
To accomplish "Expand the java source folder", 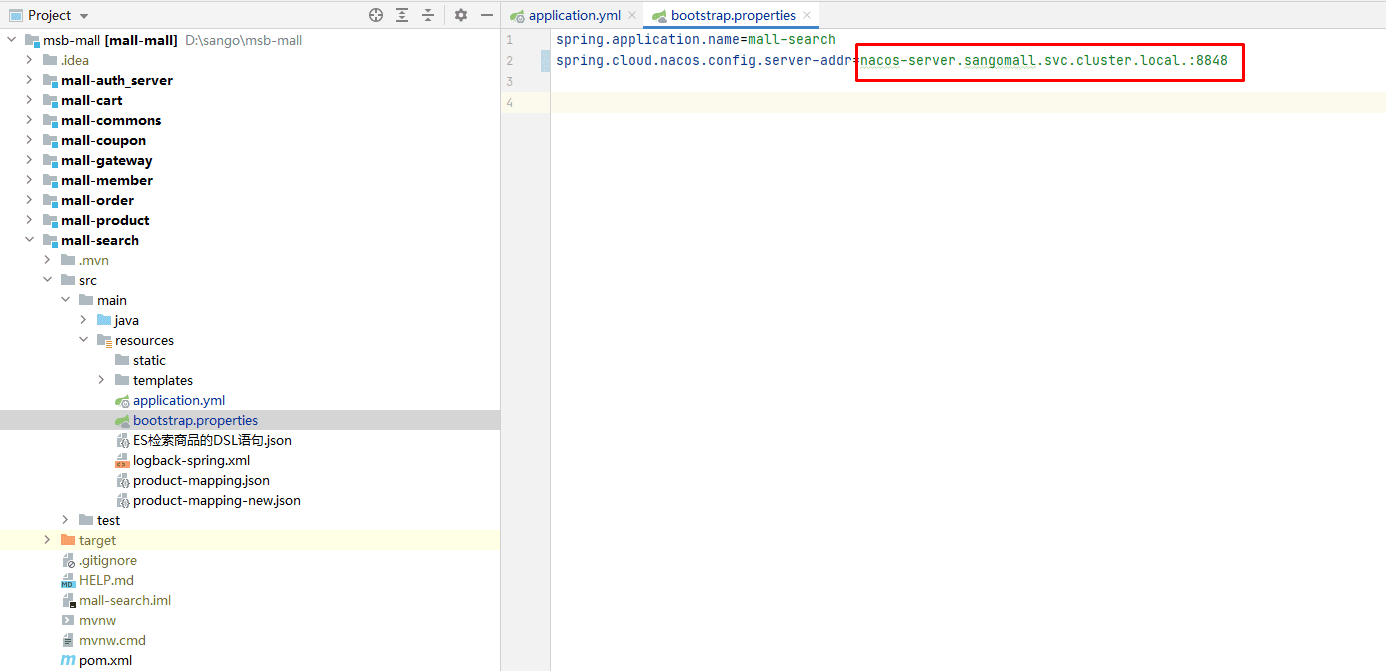I will point(84,320).
